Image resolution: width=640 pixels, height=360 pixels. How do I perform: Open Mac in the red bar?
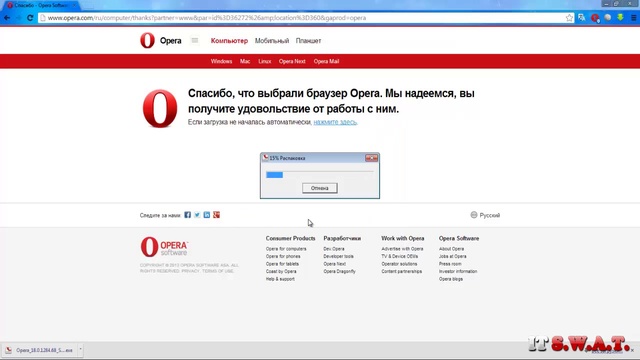pos(245,61)
